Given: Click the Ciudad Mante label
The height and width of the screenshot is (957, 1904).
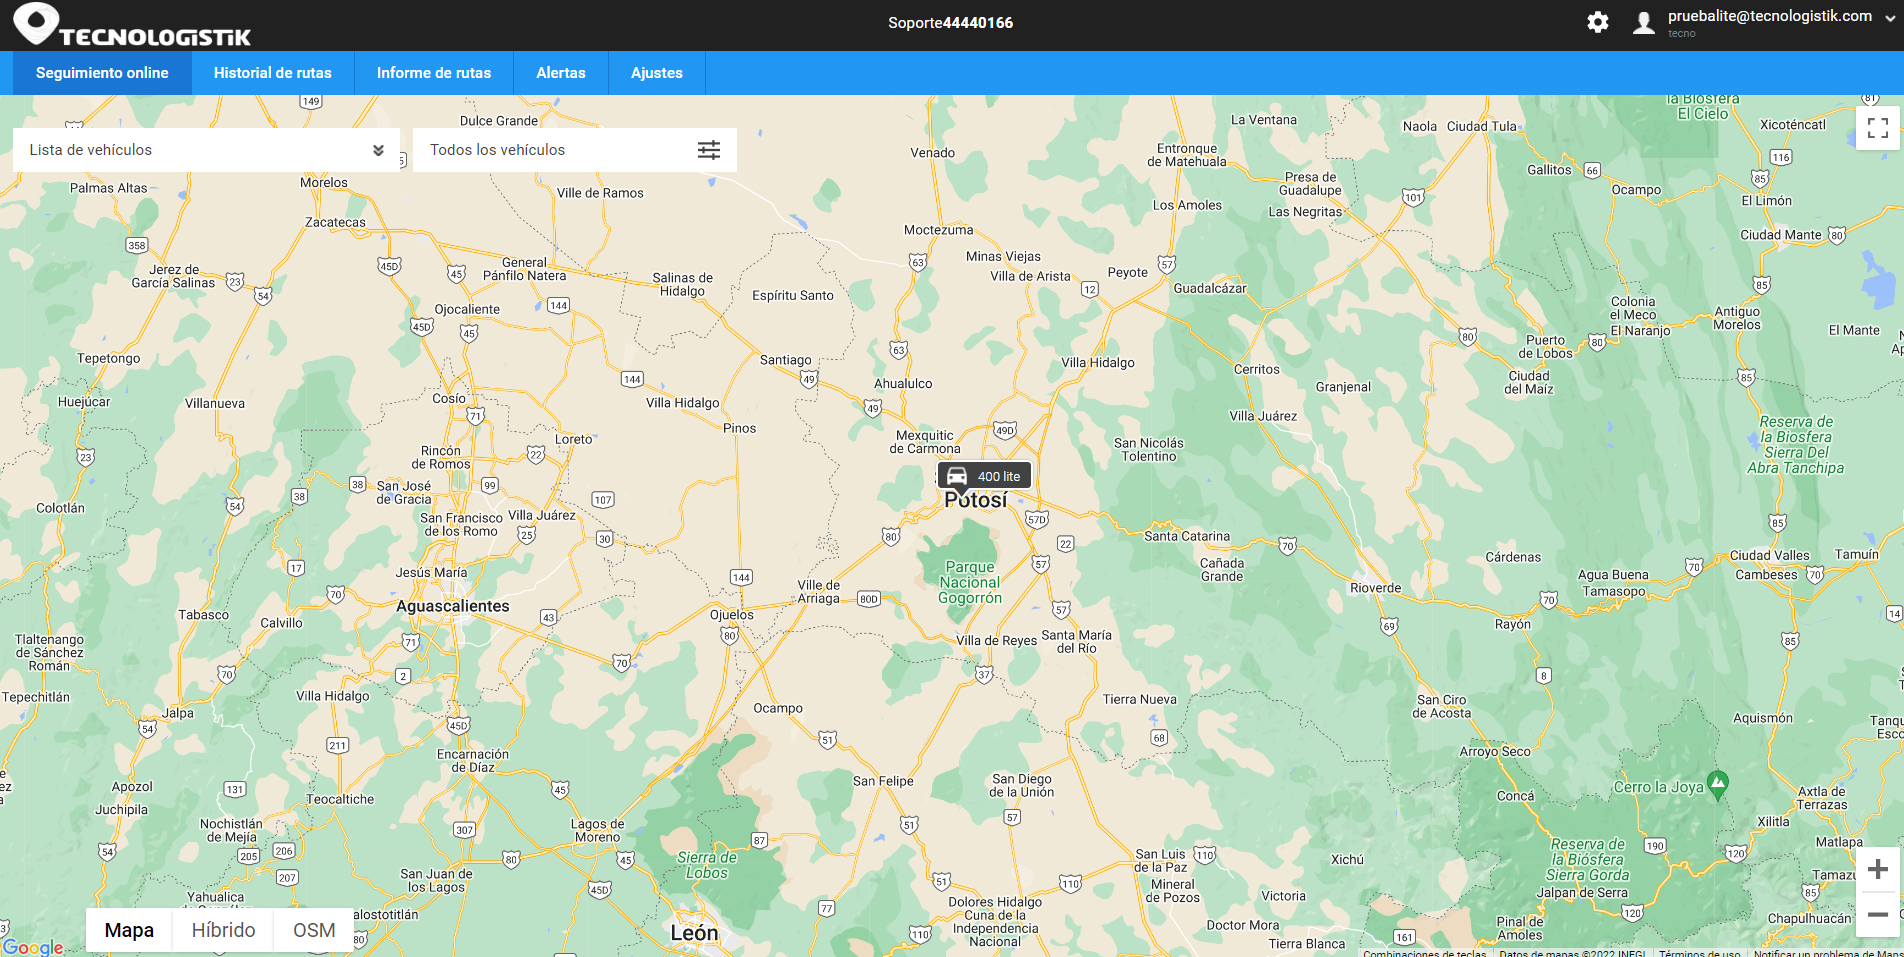Looking at the screenshot, I should [1781, 235].
